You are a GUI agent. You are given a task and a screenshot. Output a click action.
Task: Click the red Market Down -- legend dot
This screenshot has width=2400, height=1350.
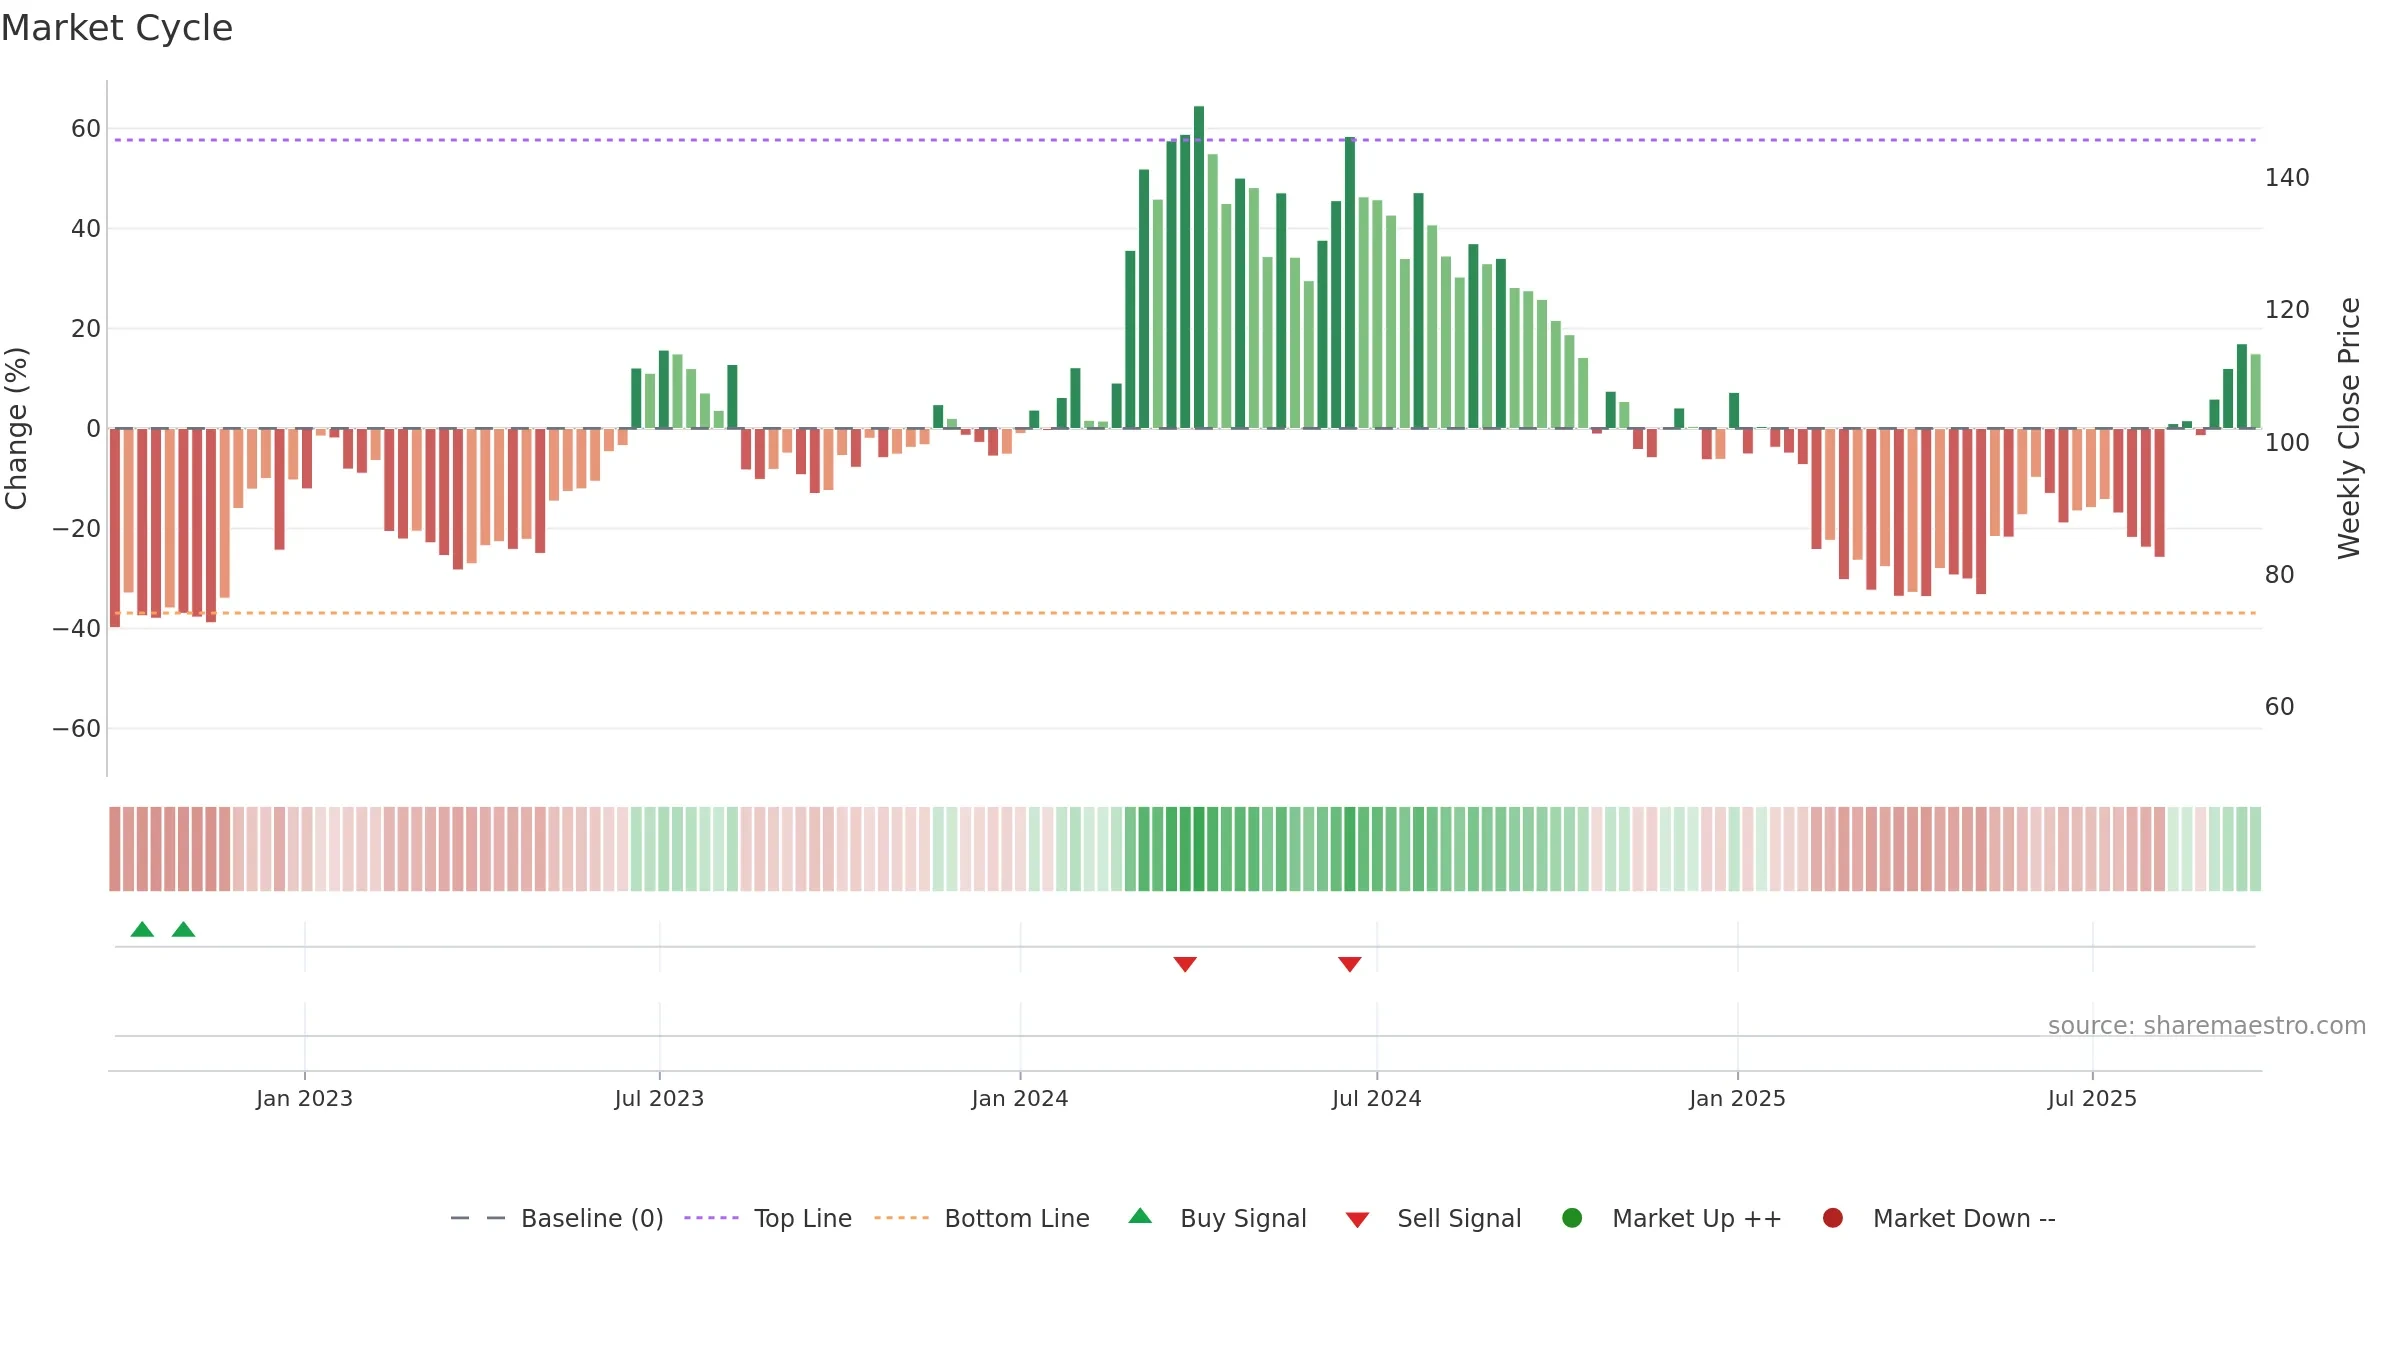(1833, 1218)
